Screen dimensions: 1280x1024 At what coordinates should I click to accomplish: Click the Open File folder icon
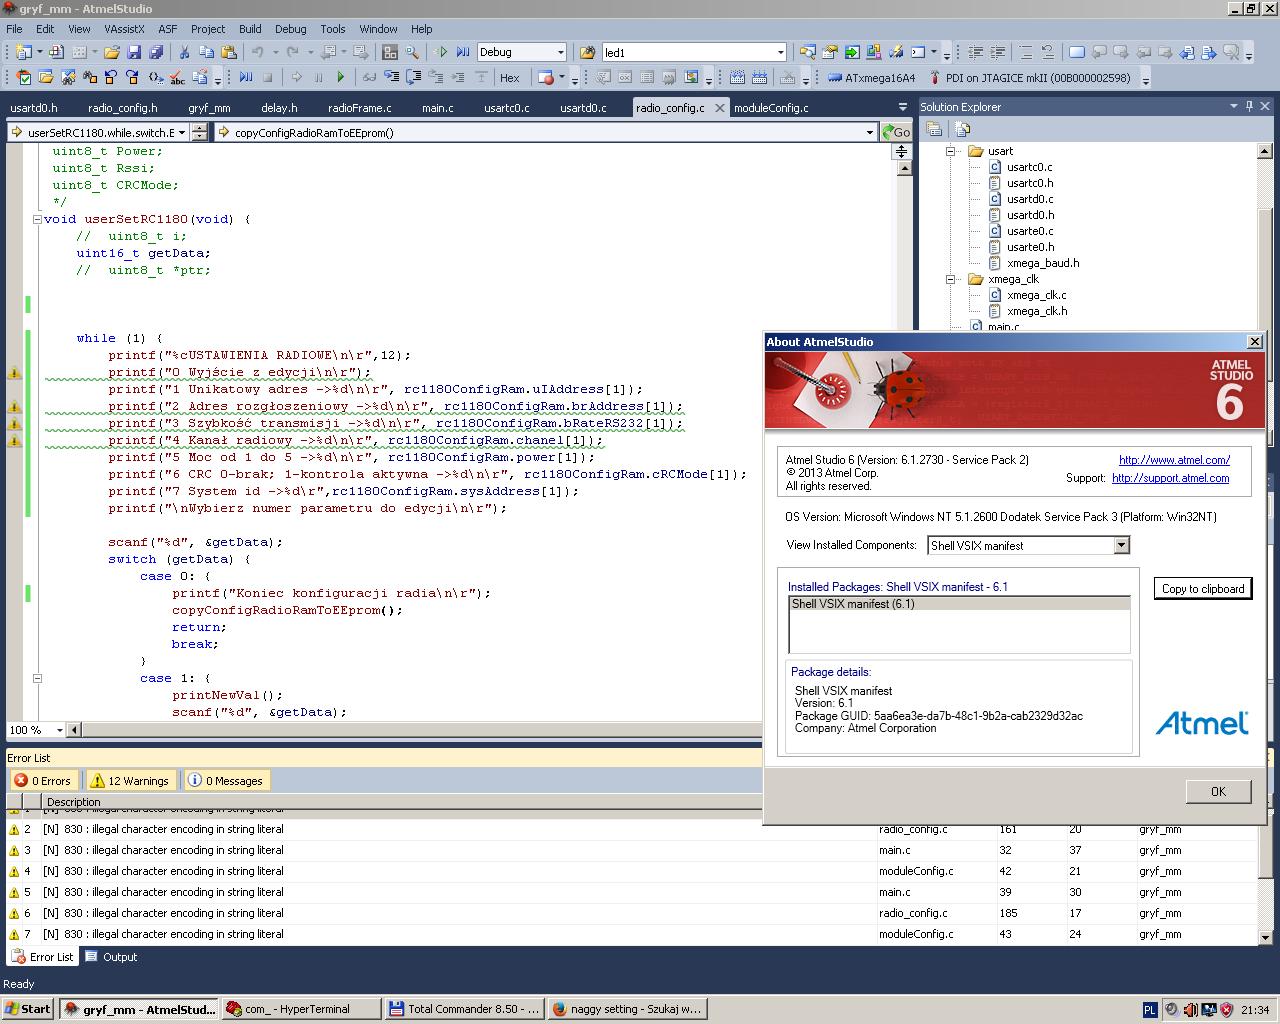[111, 52]
